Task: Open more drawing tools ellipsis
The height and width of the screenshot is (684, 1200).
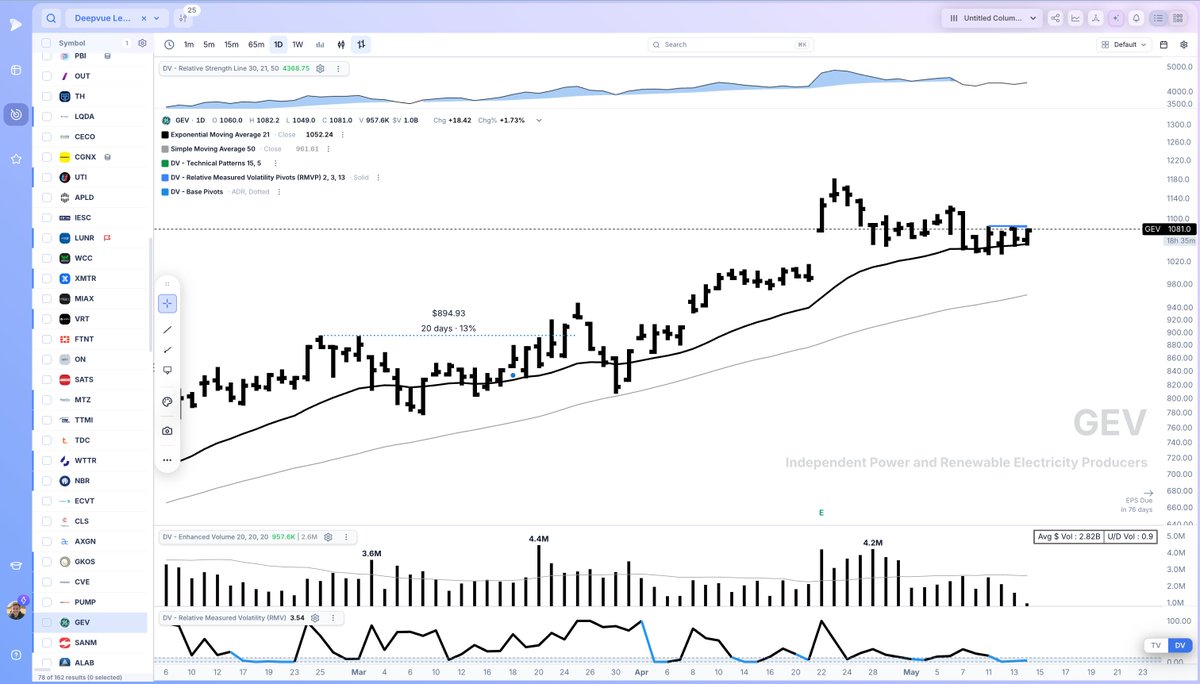Action: [167, 460]
